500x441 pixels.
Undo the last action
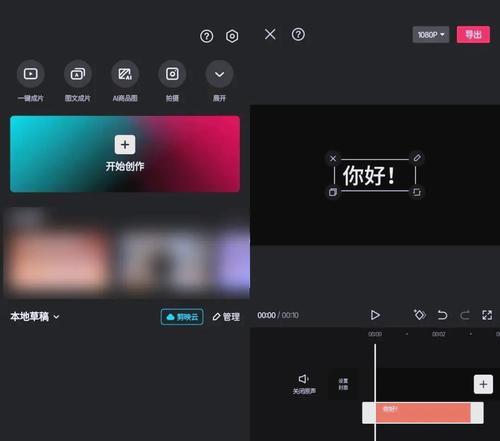(x=442, y=315)
